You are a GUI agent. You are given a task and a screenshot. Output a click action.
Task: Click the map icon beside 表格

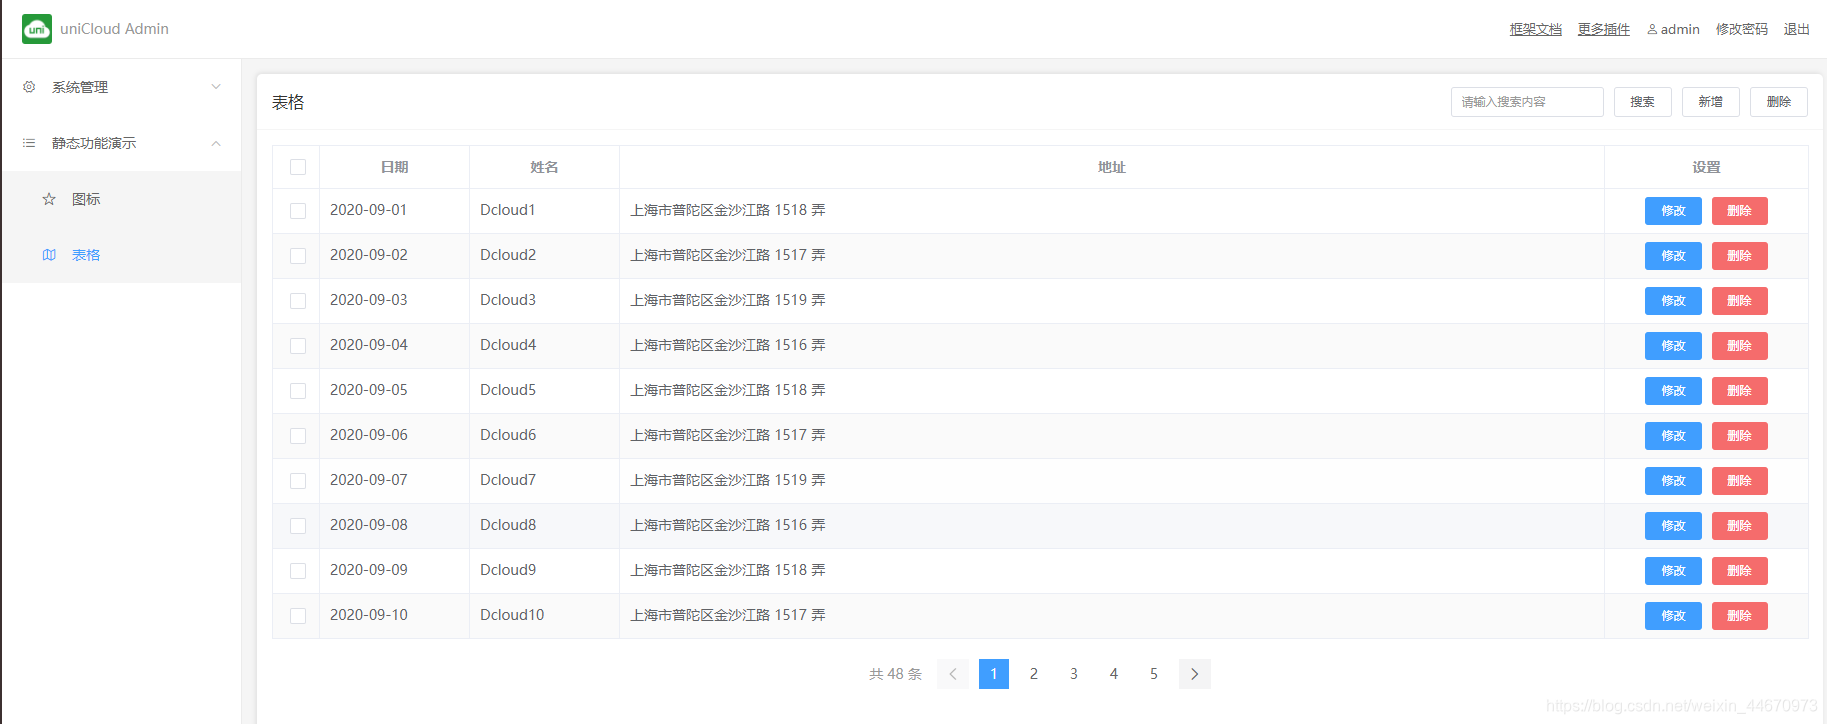[x=49, y=255]
